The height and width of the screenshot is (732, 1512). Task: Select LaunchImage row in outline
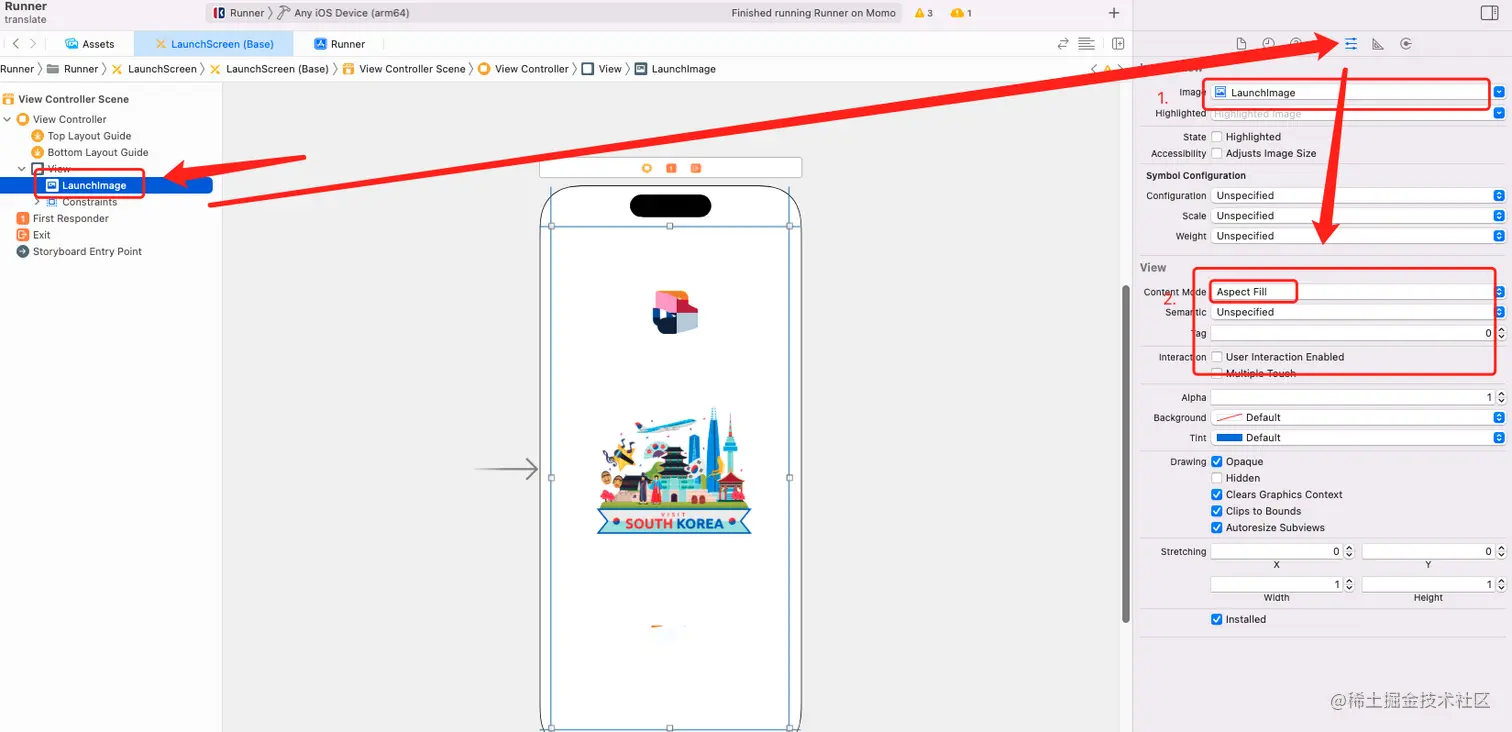pyautogui.click(x=106, y=185)
